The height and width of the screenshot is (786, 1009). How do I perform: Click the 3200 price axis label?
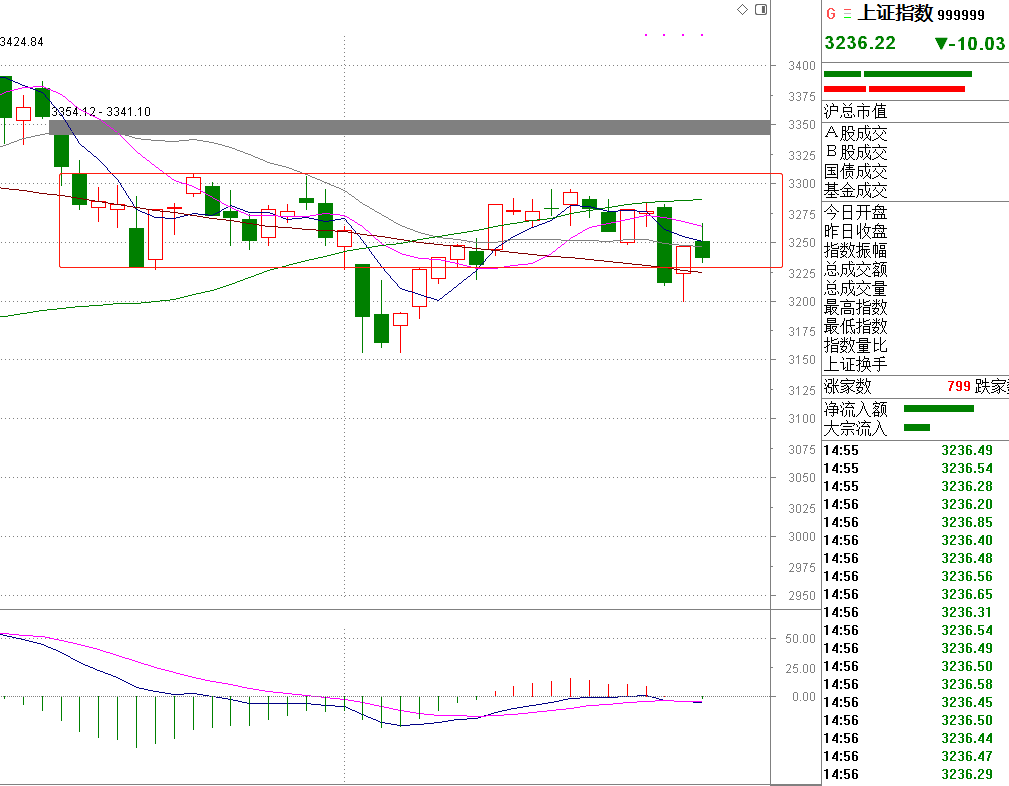(x=802, y=302)
